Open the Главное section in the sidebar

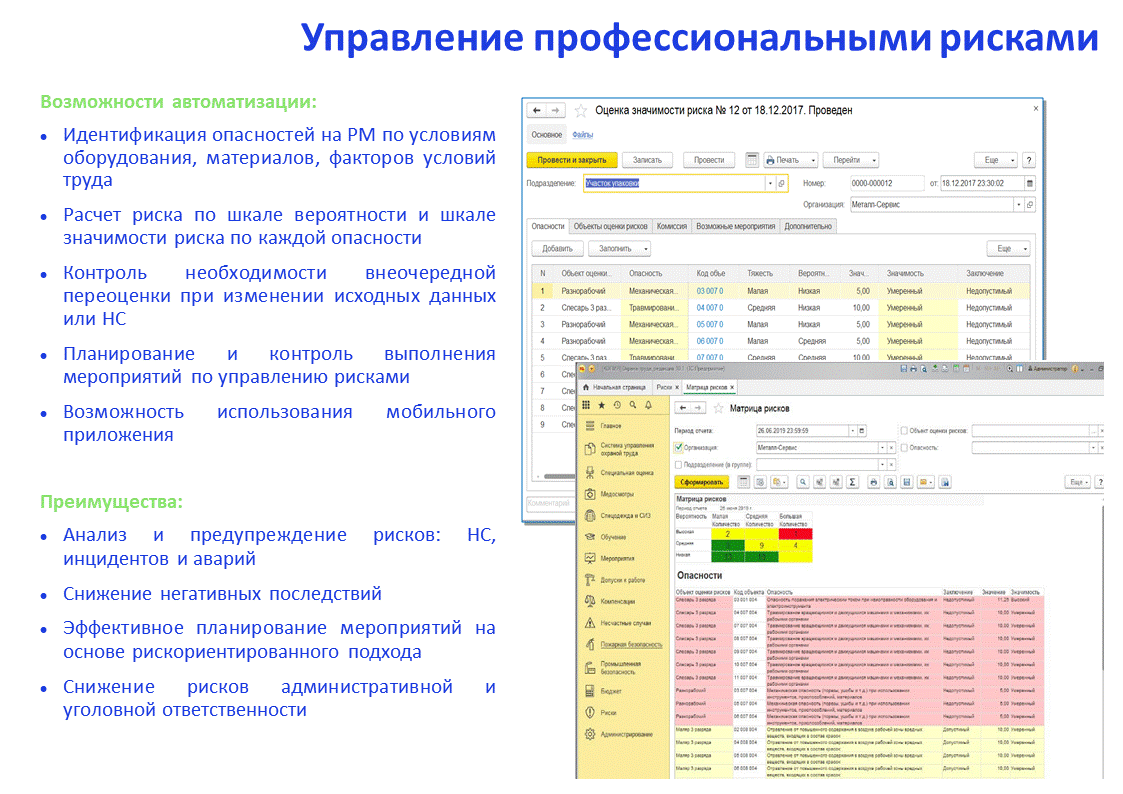click(610, 426)
